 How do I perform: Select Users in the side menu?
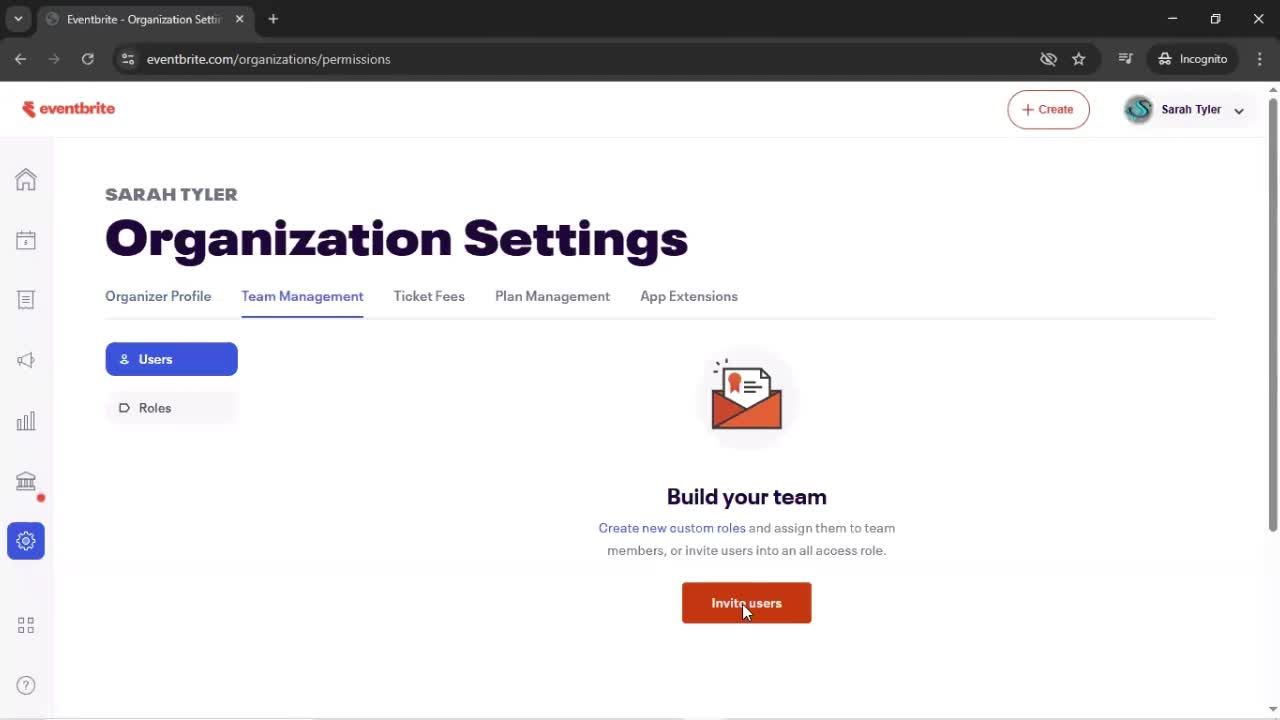point(171,359)
